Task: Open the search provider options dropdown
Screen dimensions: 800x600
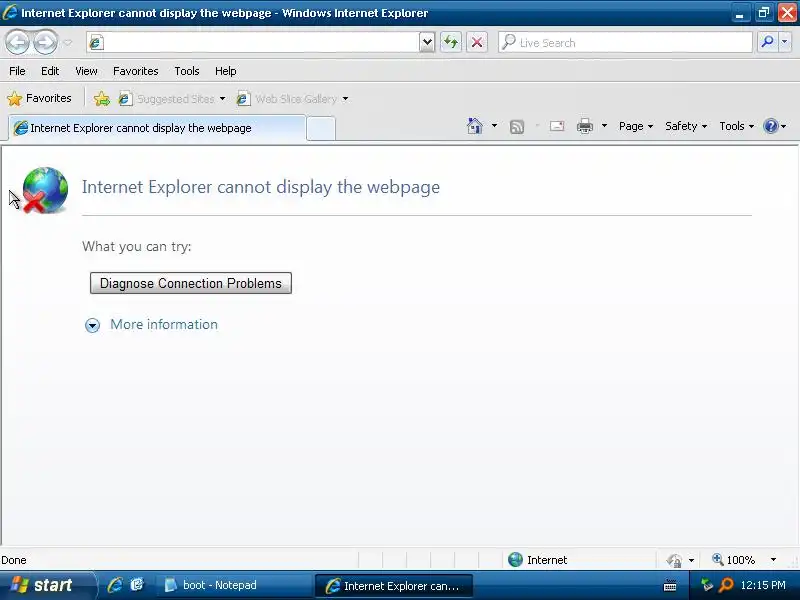Action: (x=785, y=42)
